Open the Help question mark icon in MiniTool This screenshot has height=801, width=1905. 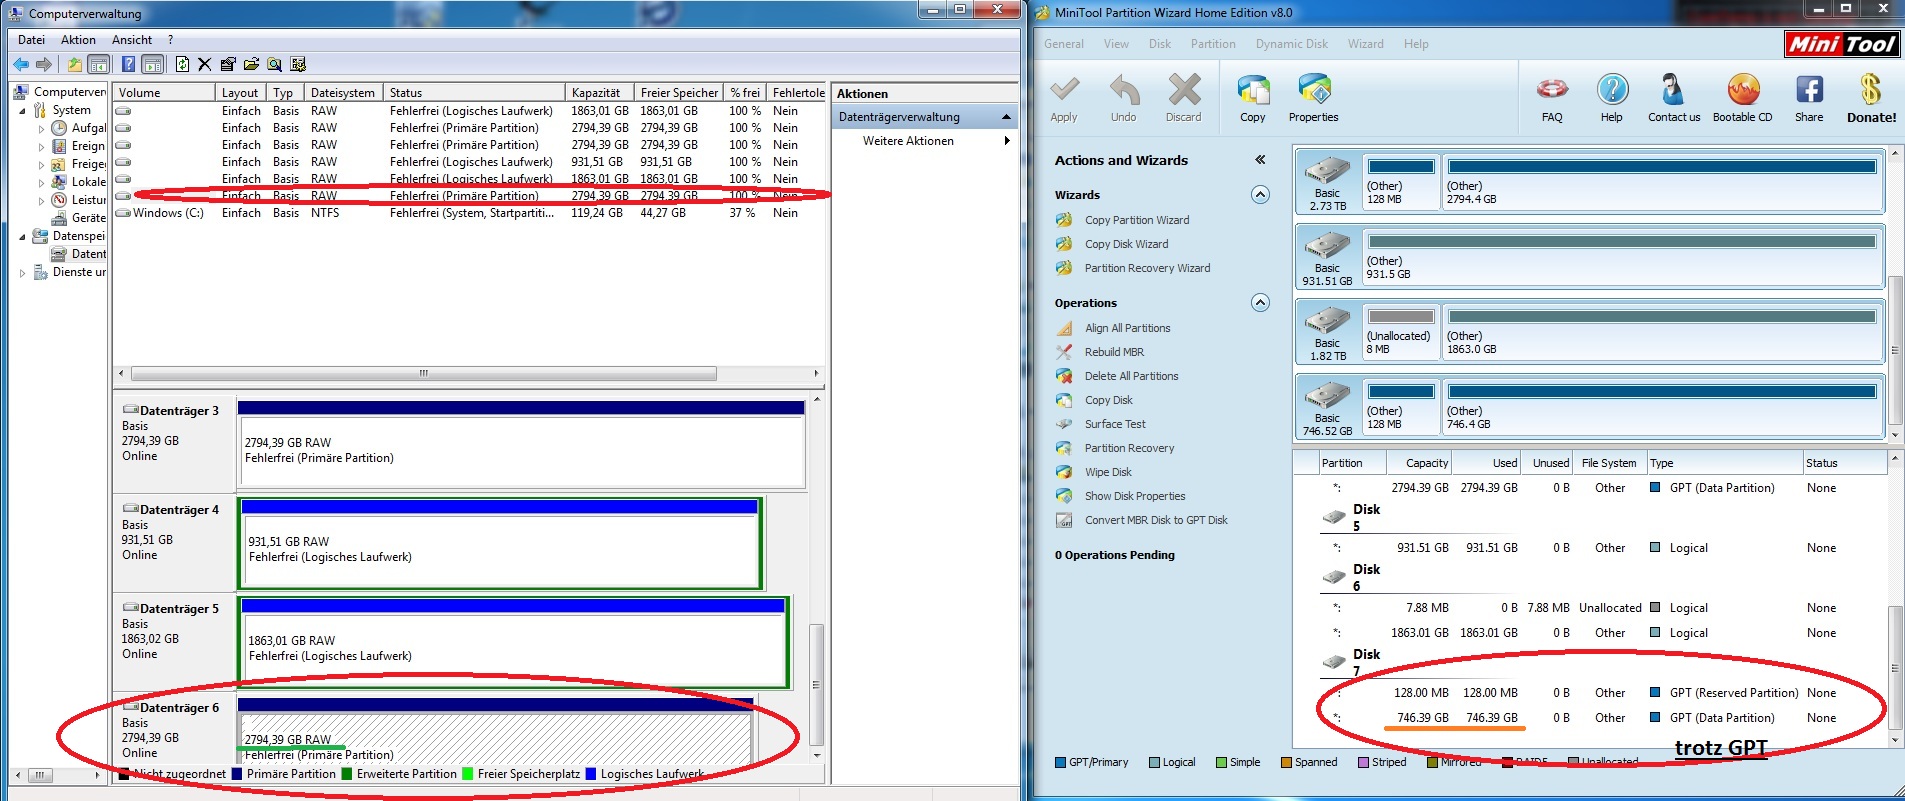(x=1612, y=98)
